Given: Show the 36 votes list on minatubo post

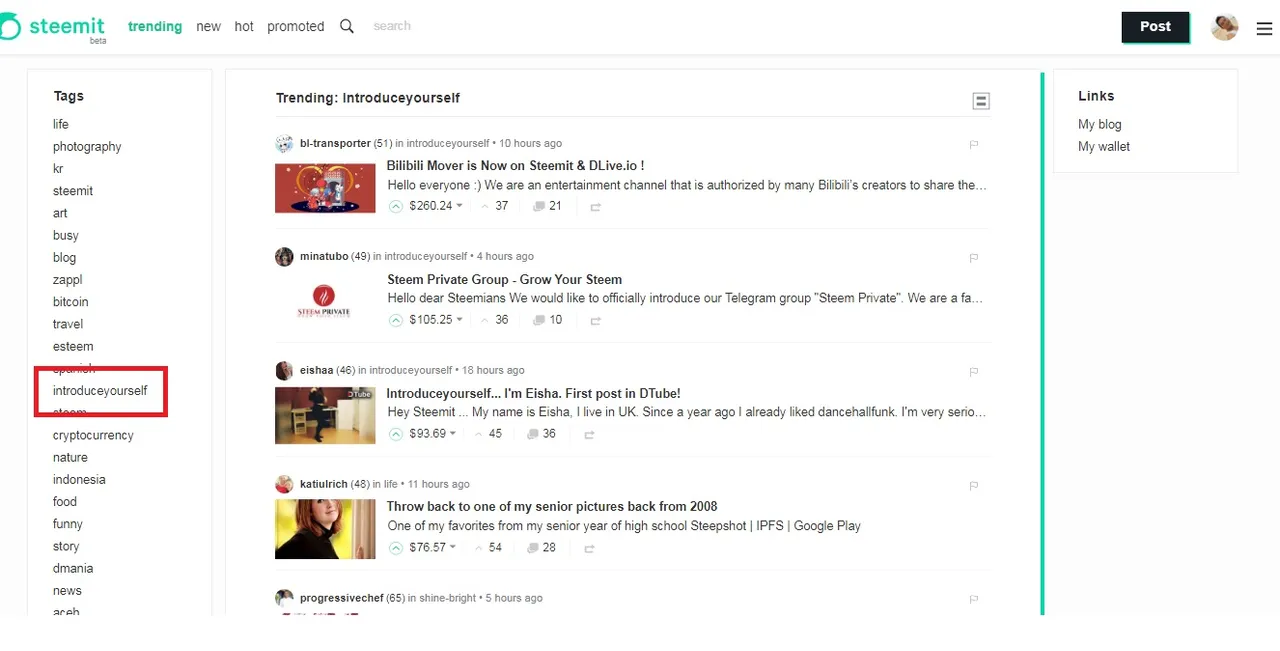Looking at the screenshot, I should 501,320.
